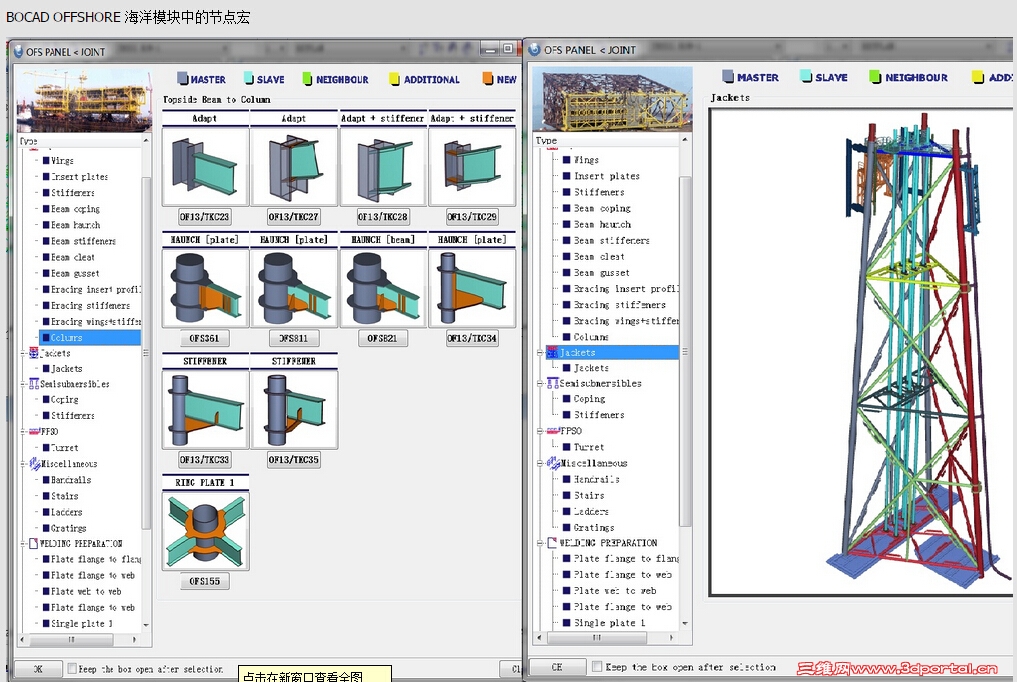Click the jacket 3D model preview

(863, 352)
